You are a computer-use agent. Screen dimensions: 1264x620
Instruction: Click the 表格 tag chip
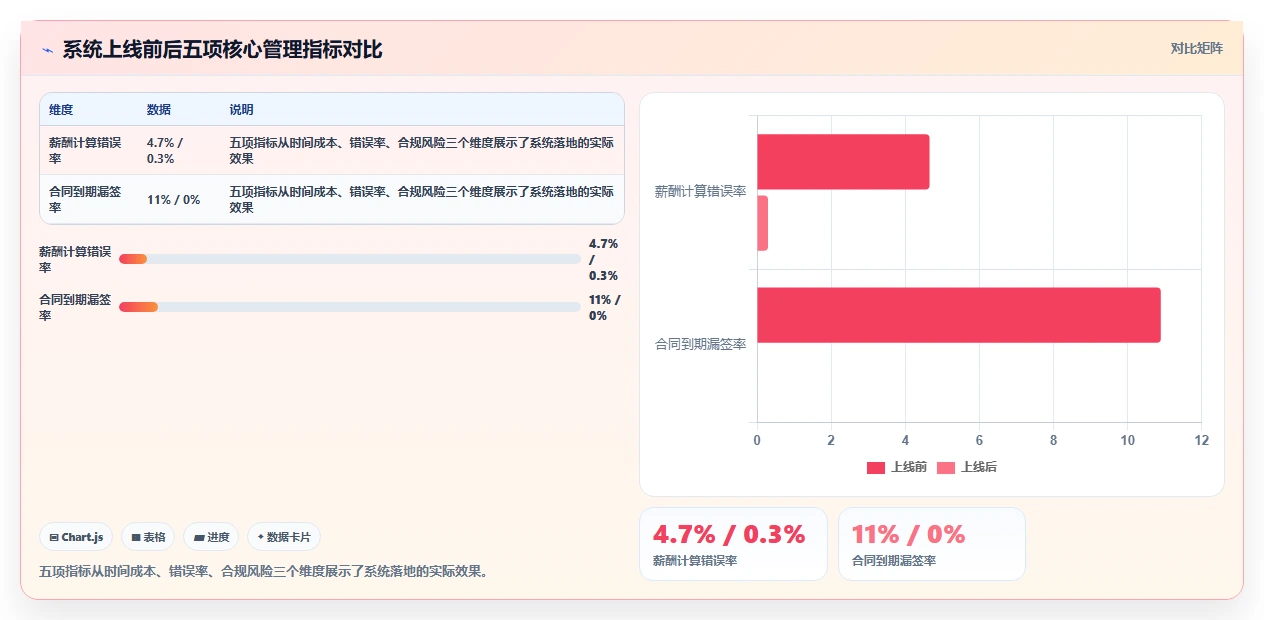[x=148, y=537]
